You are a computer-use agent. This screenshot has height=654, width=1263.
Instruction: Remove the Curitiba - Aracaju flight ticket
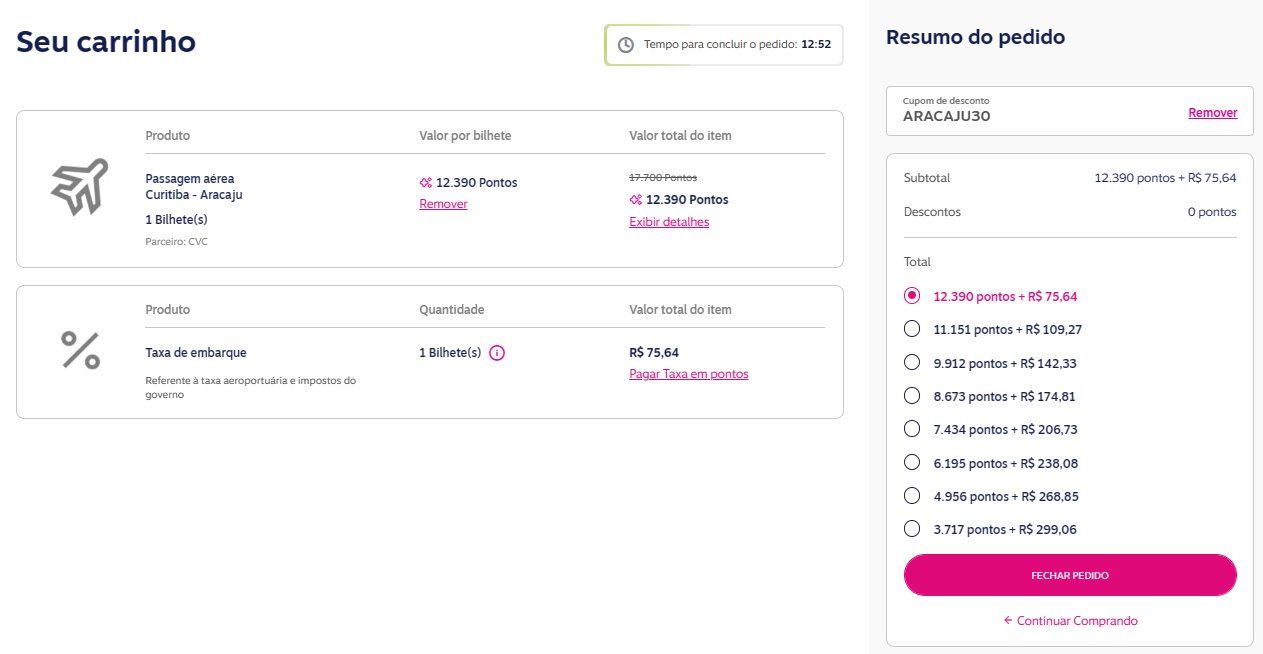443,204
